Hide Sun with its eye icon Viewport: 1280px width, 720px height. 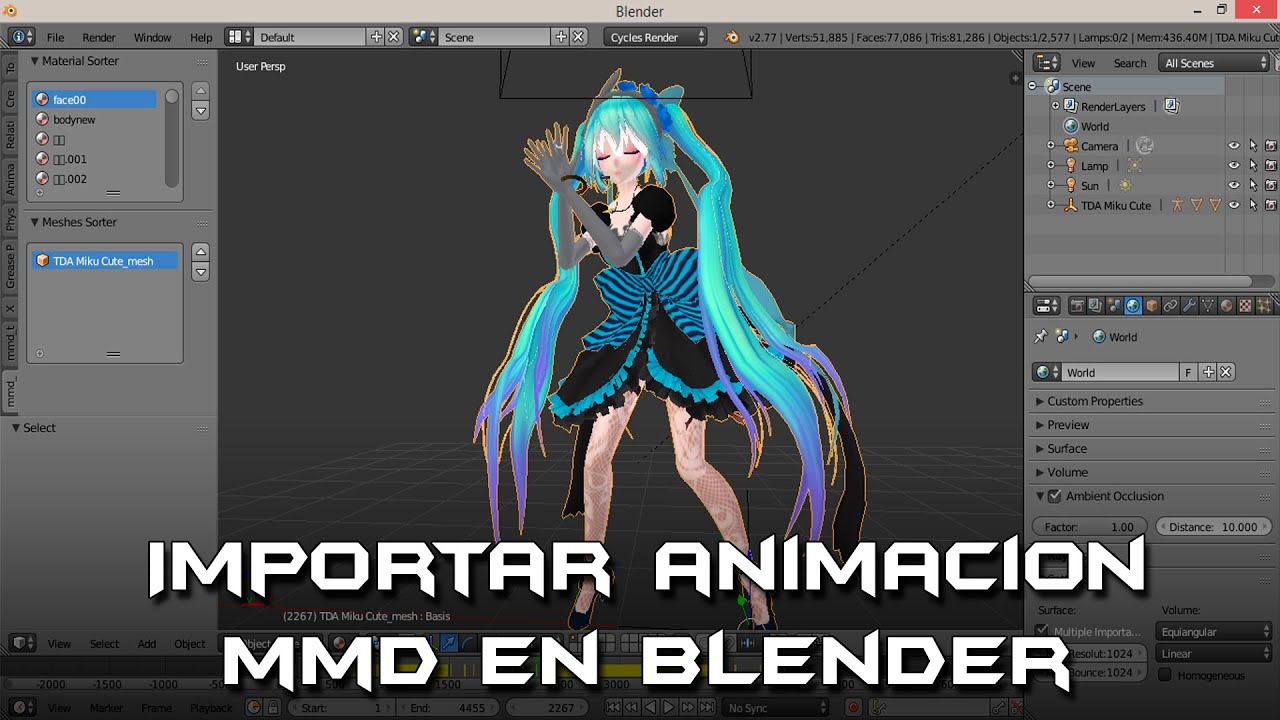1234,185
